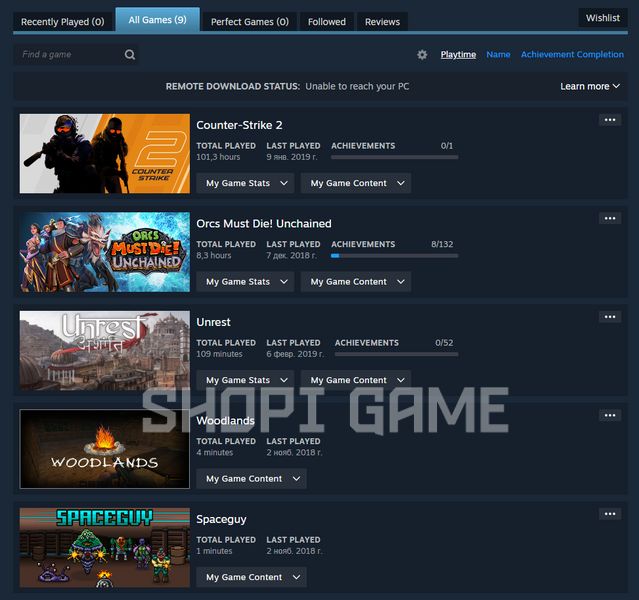Expand Spaceguy My Game Content dropdown
This screenshot has width=639, height=600.
coord(251,577)
